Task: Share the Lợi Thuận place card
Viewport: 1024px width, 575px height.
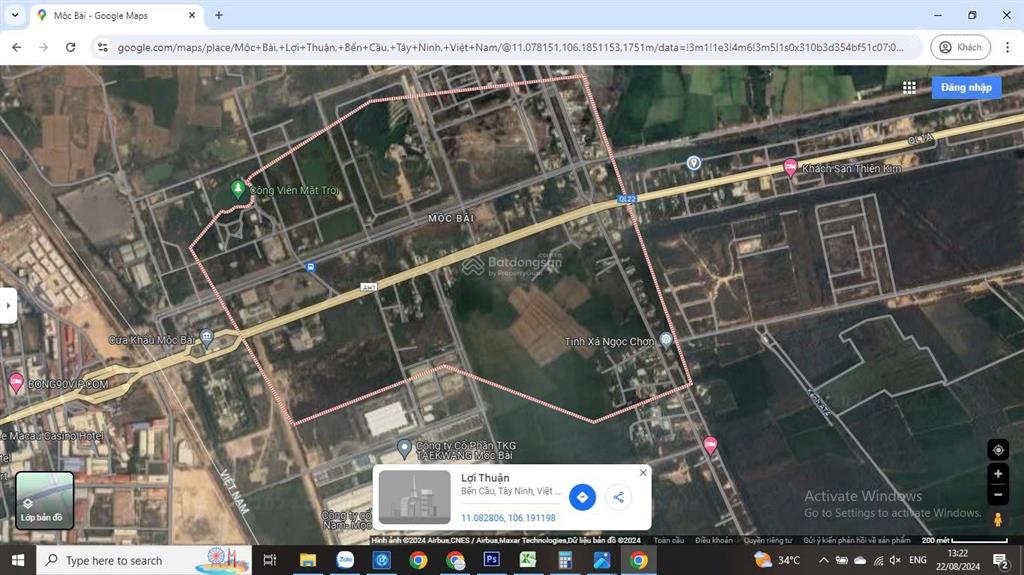Action: pos(618,497)
